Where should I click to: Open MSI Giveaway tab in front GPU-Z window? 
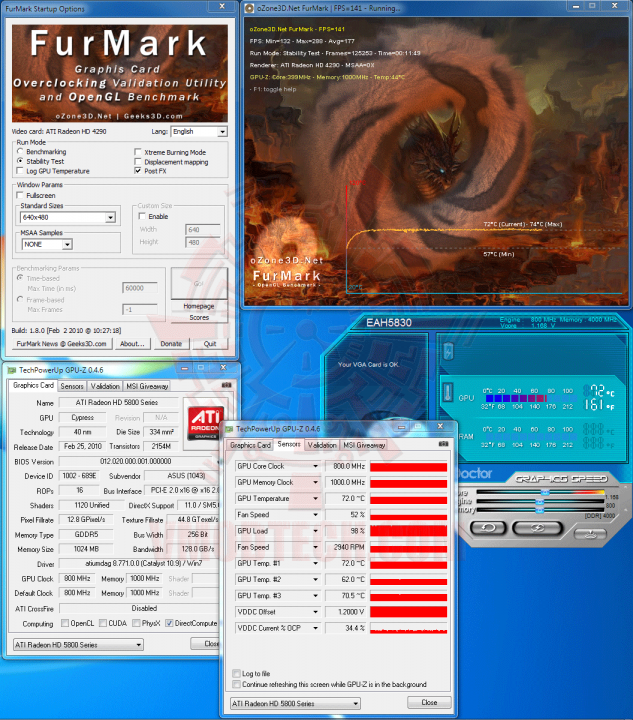364,445
